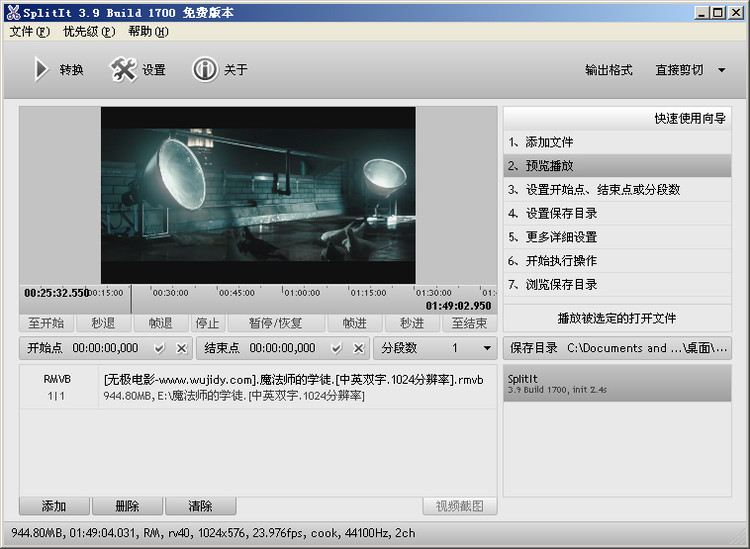Confirm the 开始点 start point checkmark

point(159,348)
